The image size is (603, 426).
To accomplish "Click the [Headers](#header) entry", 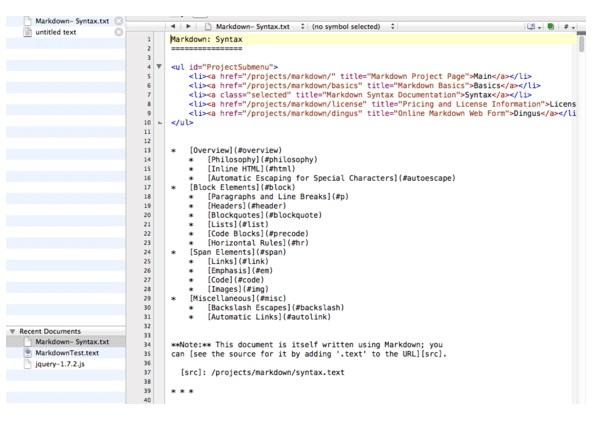I will pos(247,206).
